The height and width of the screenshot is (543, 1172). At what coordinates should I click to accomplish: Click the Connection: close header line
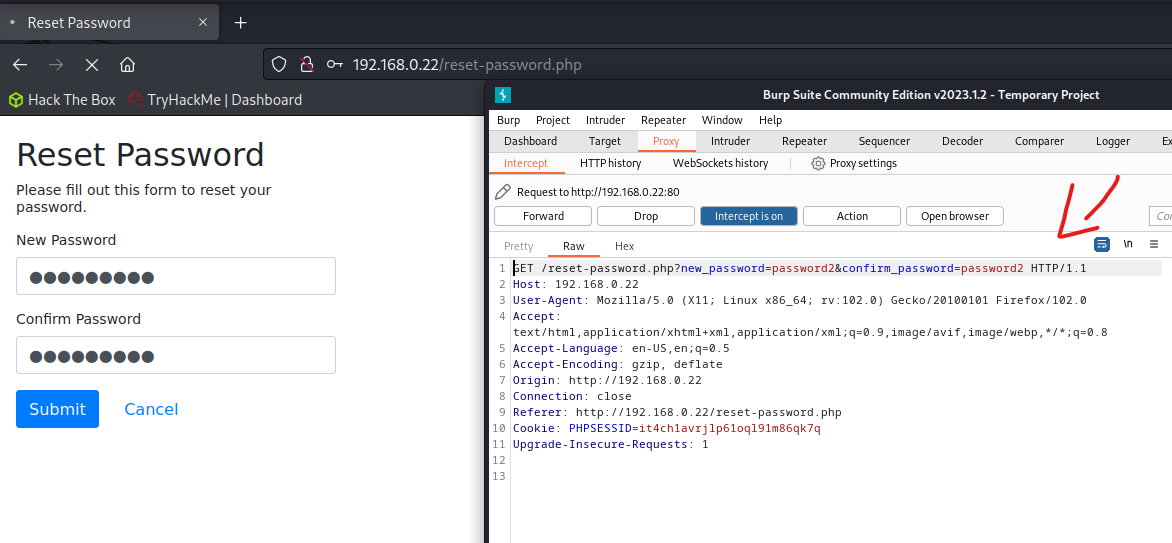[572, 396]
